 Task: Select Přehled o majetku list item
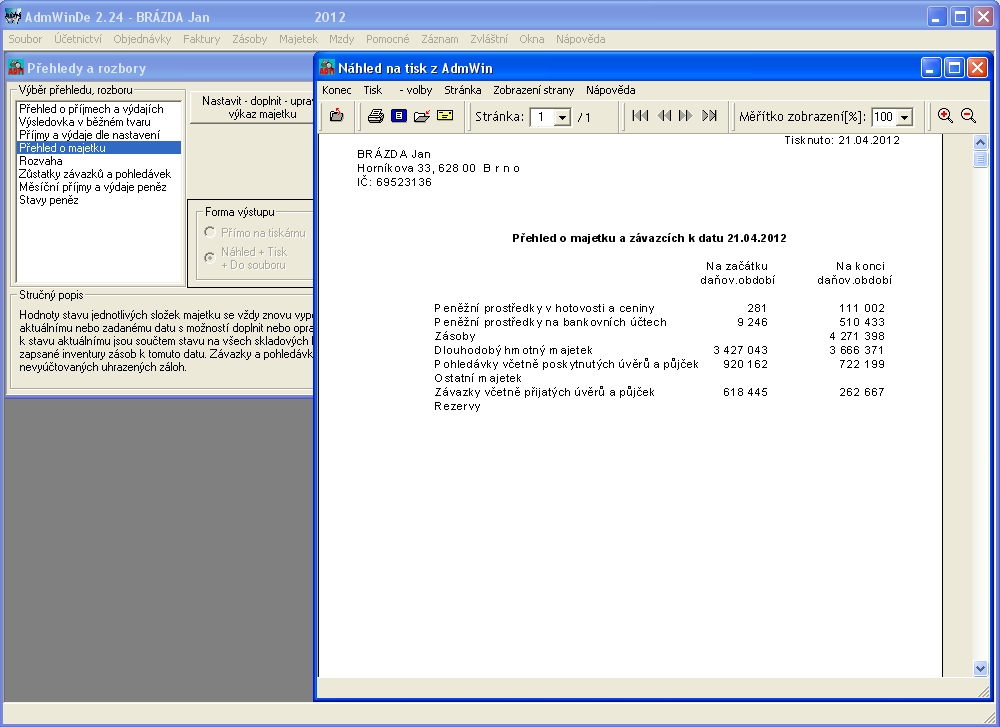point(99,147)
